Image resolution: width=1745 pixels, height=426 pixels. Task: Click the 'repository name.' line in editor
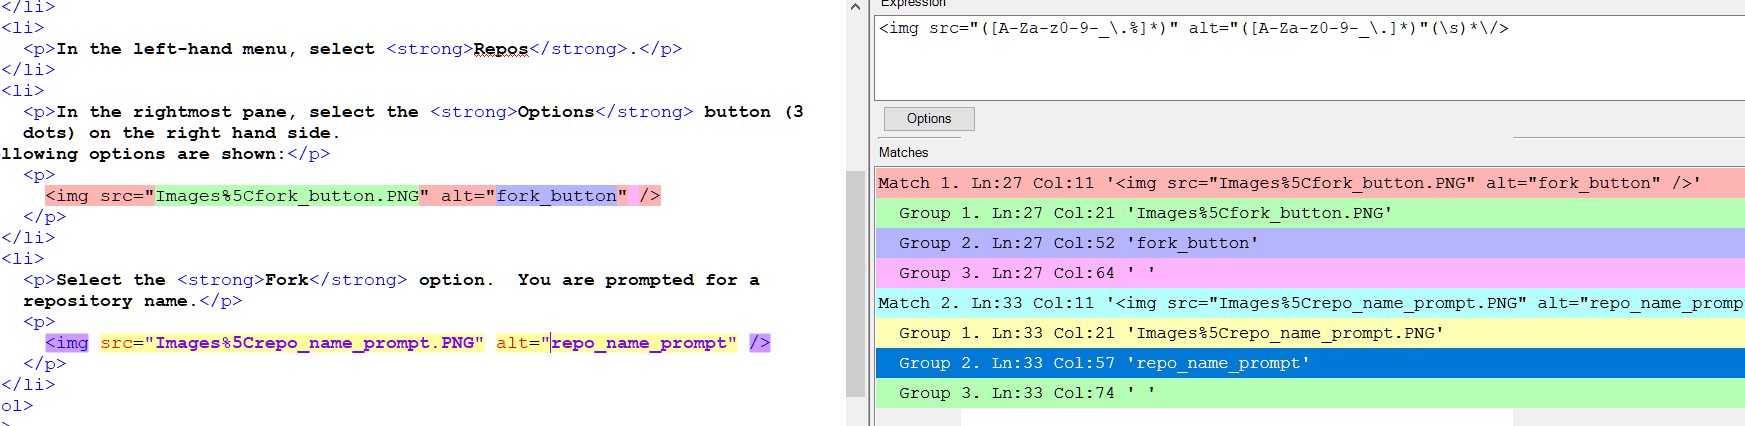pos(133,301)
